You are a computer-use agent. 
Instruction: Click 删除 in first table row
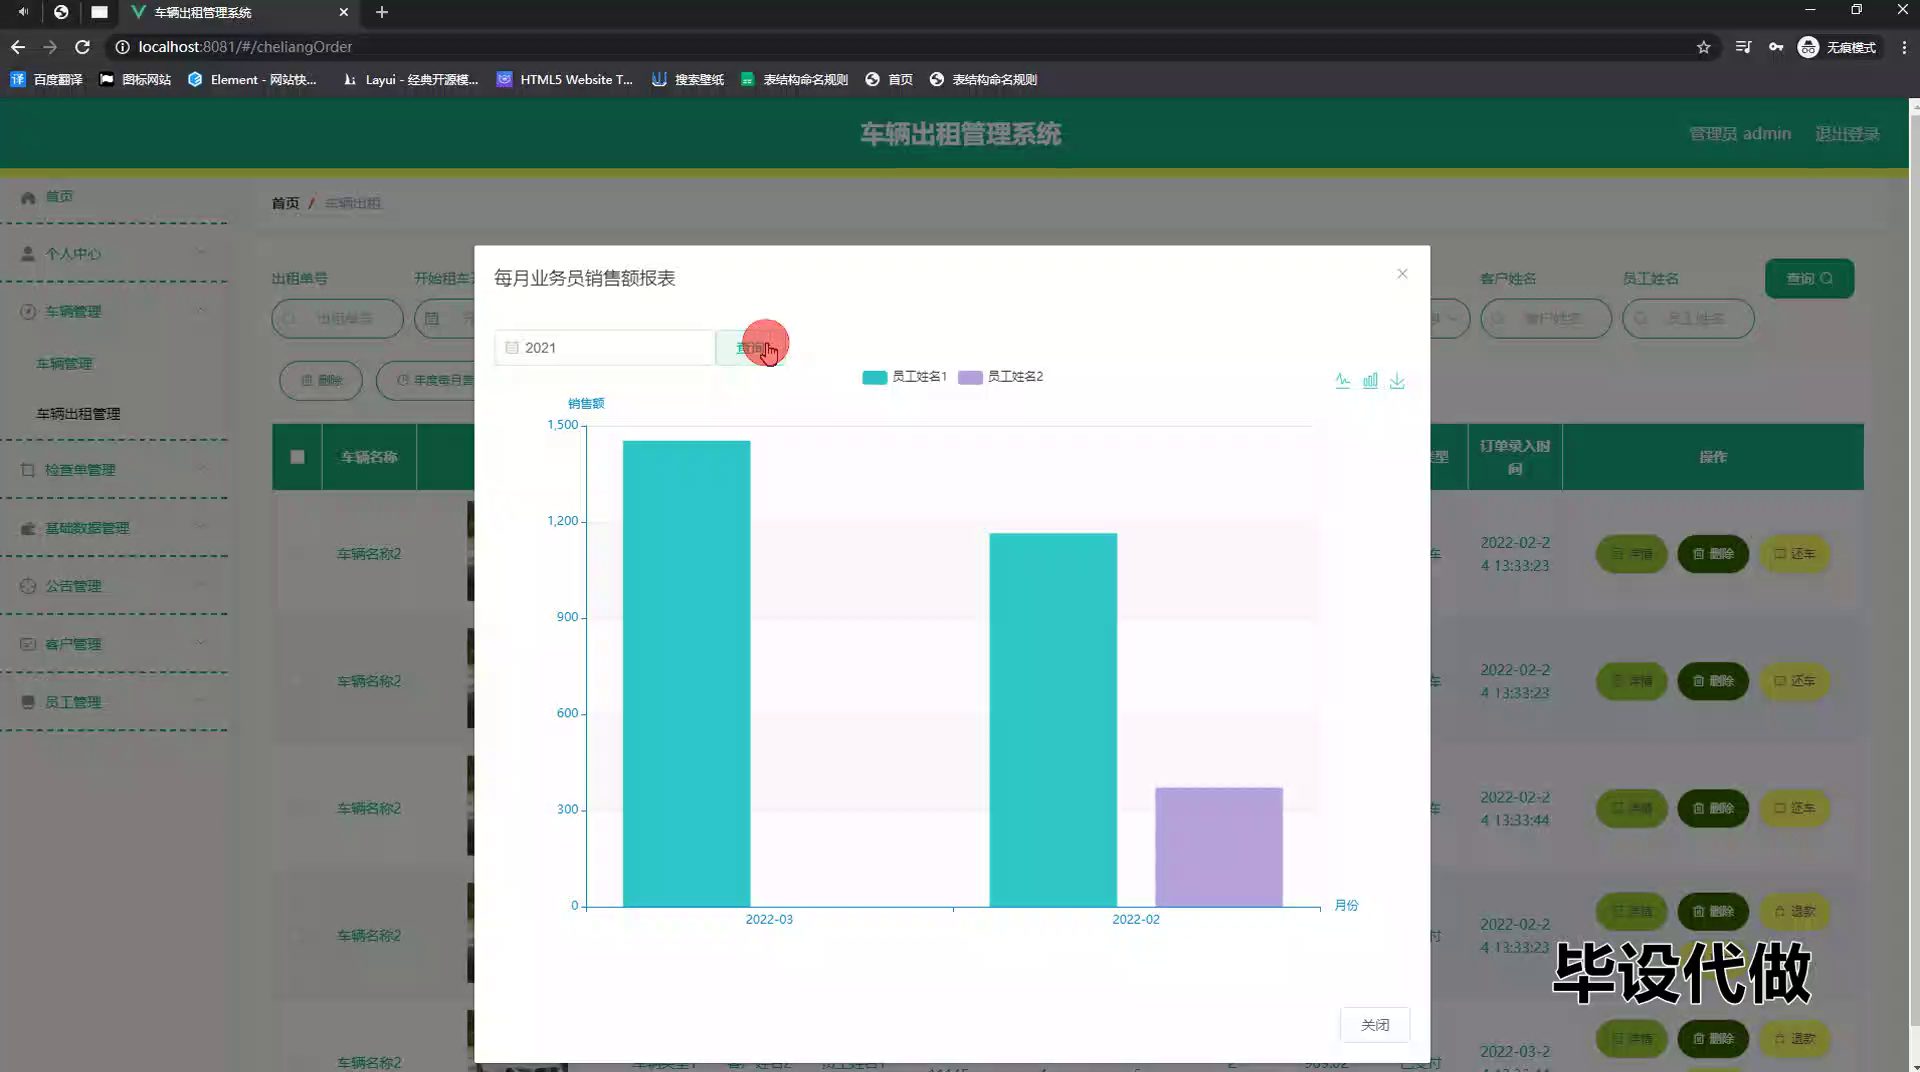pos(1713,553)
